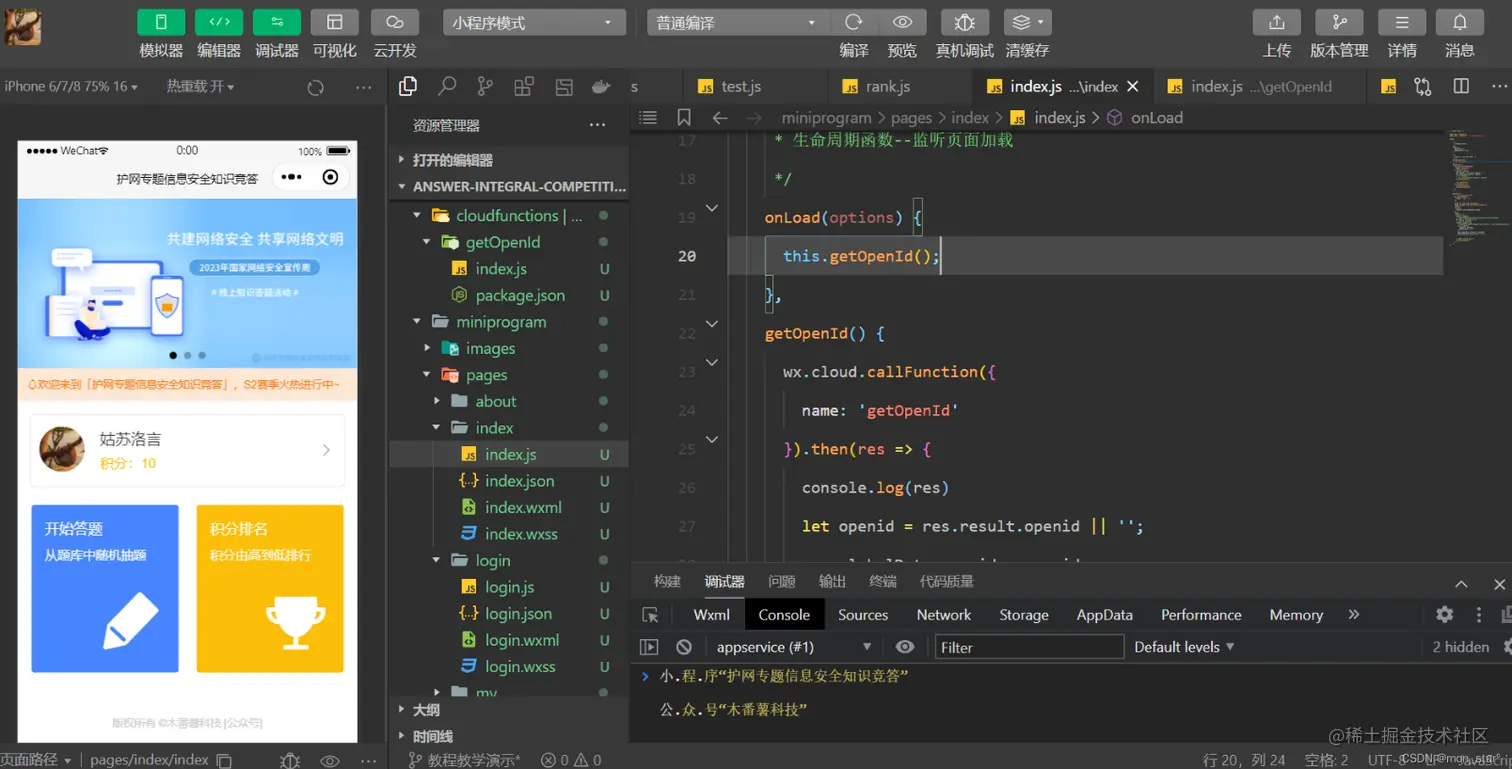Open the 详情 details panel
The image size is (1512, 769).
pos(1402,22)
